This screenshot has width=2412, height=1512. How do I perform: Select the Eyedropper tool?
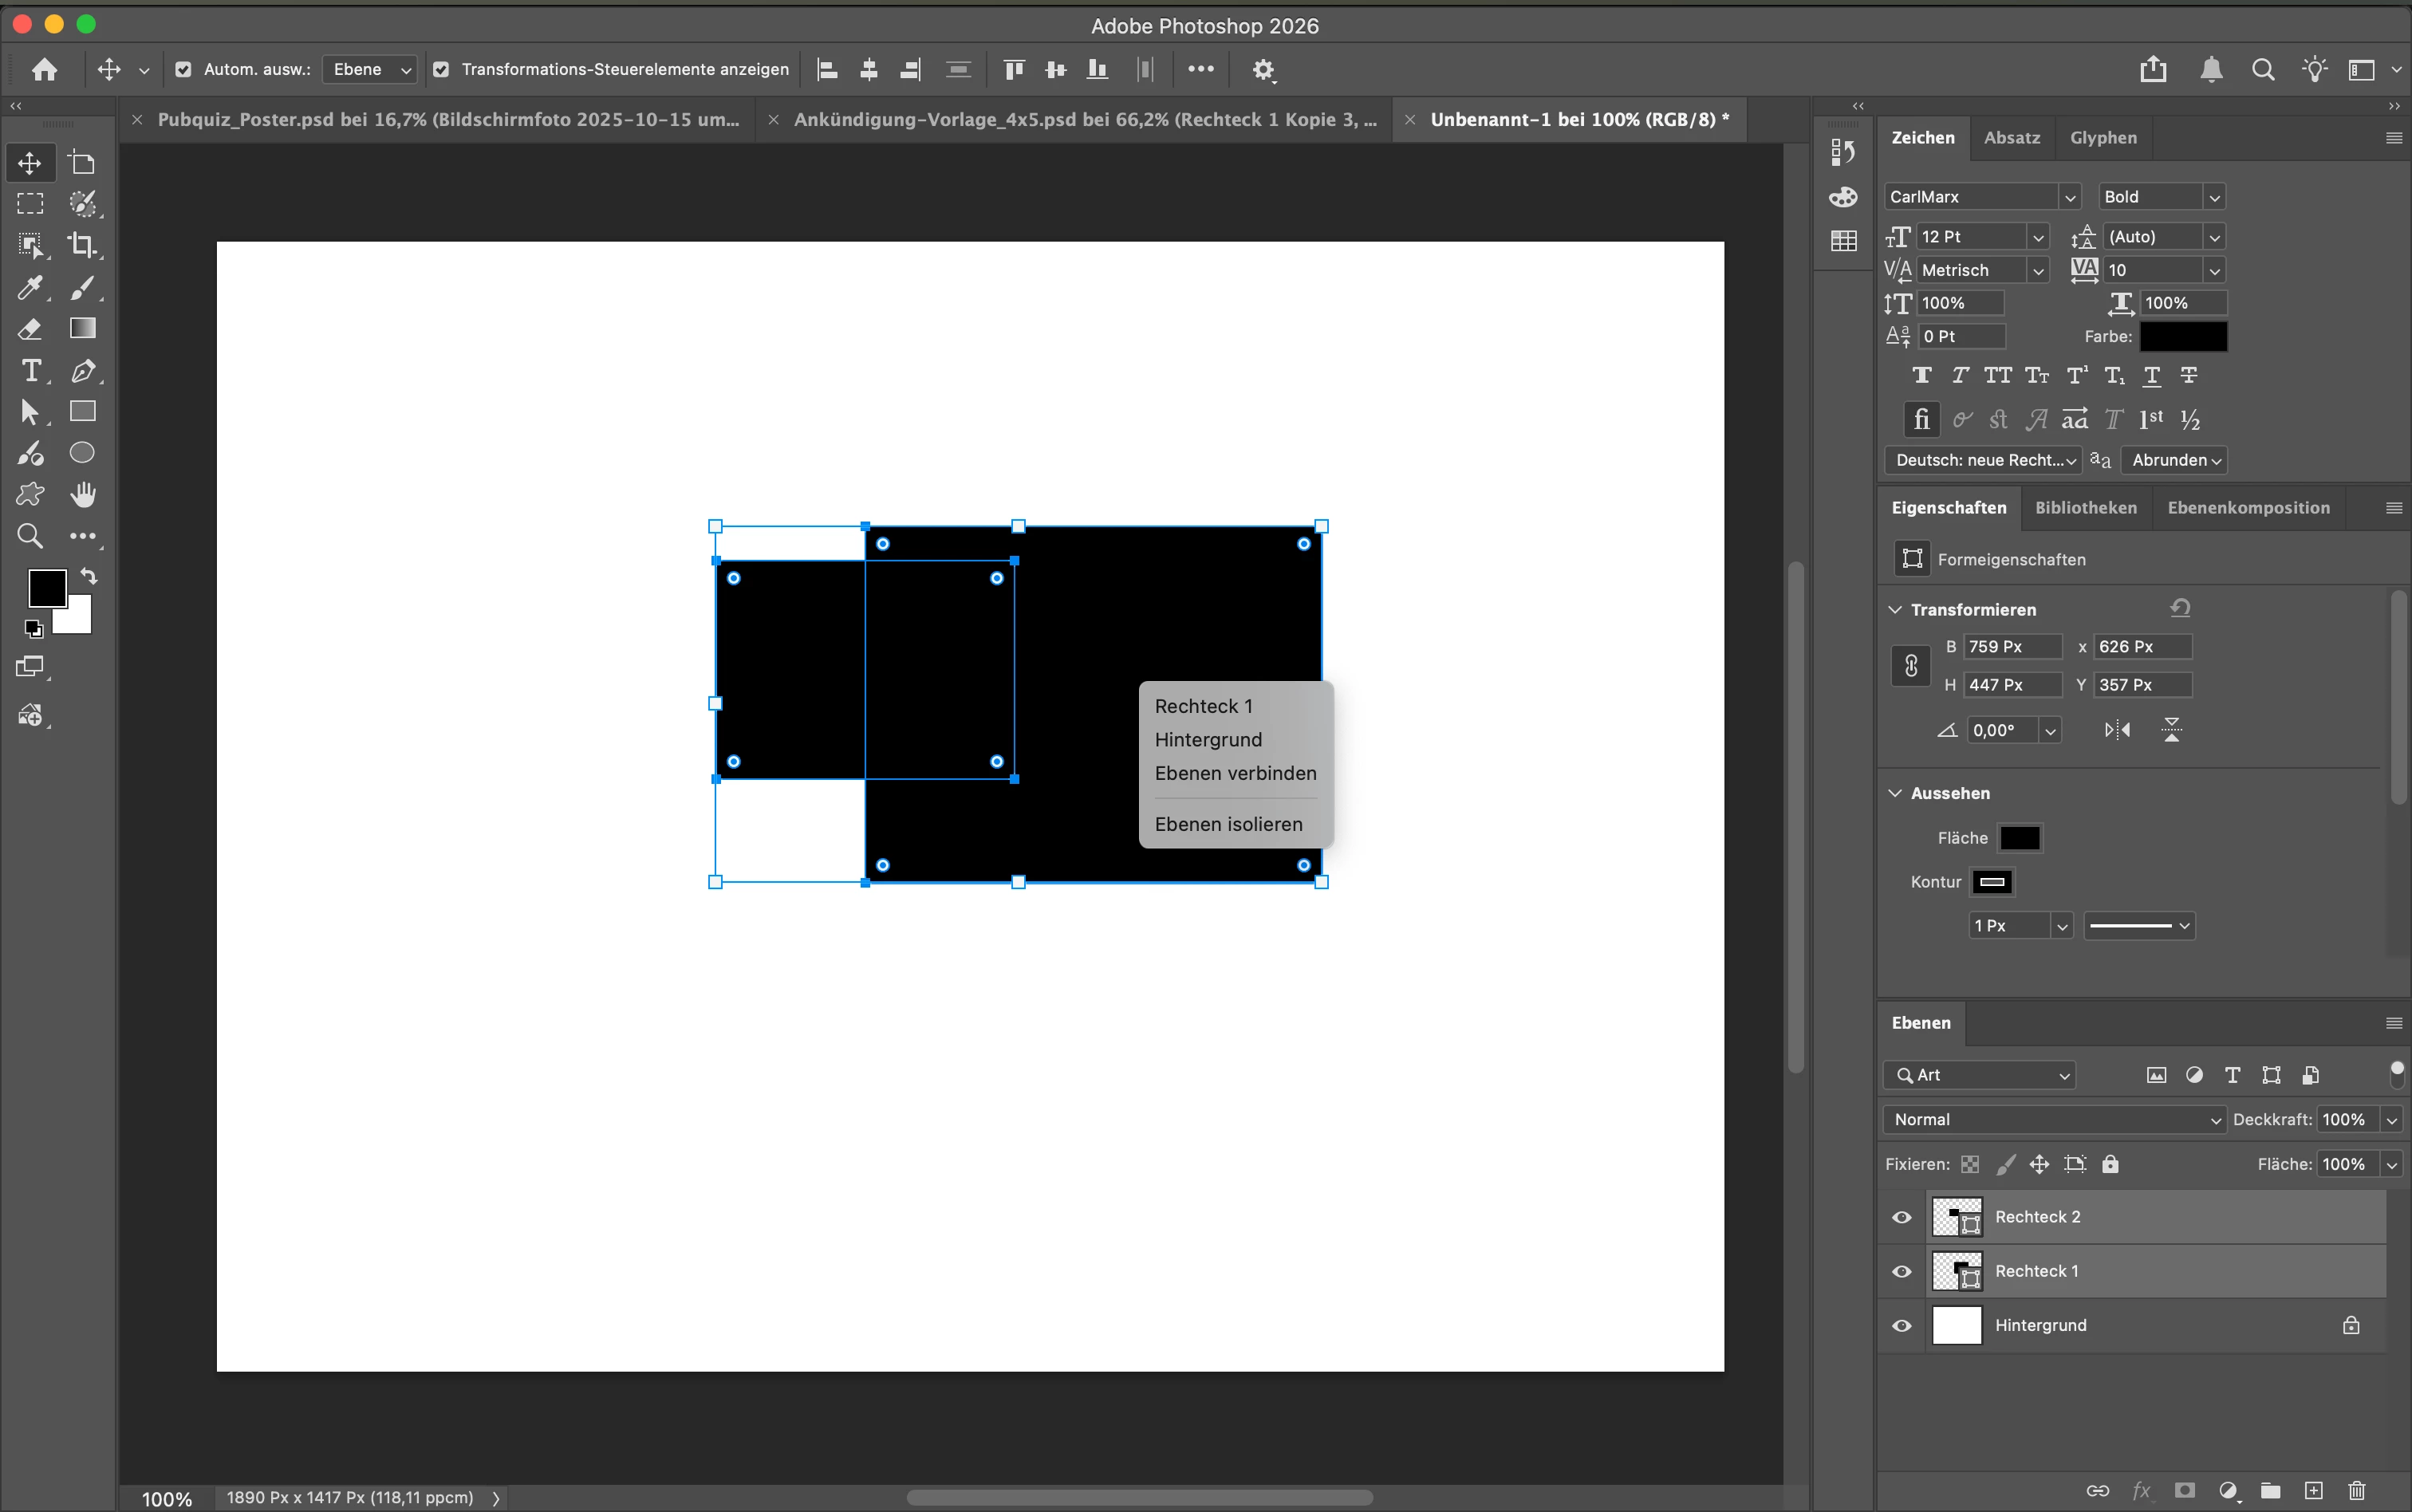30,288
